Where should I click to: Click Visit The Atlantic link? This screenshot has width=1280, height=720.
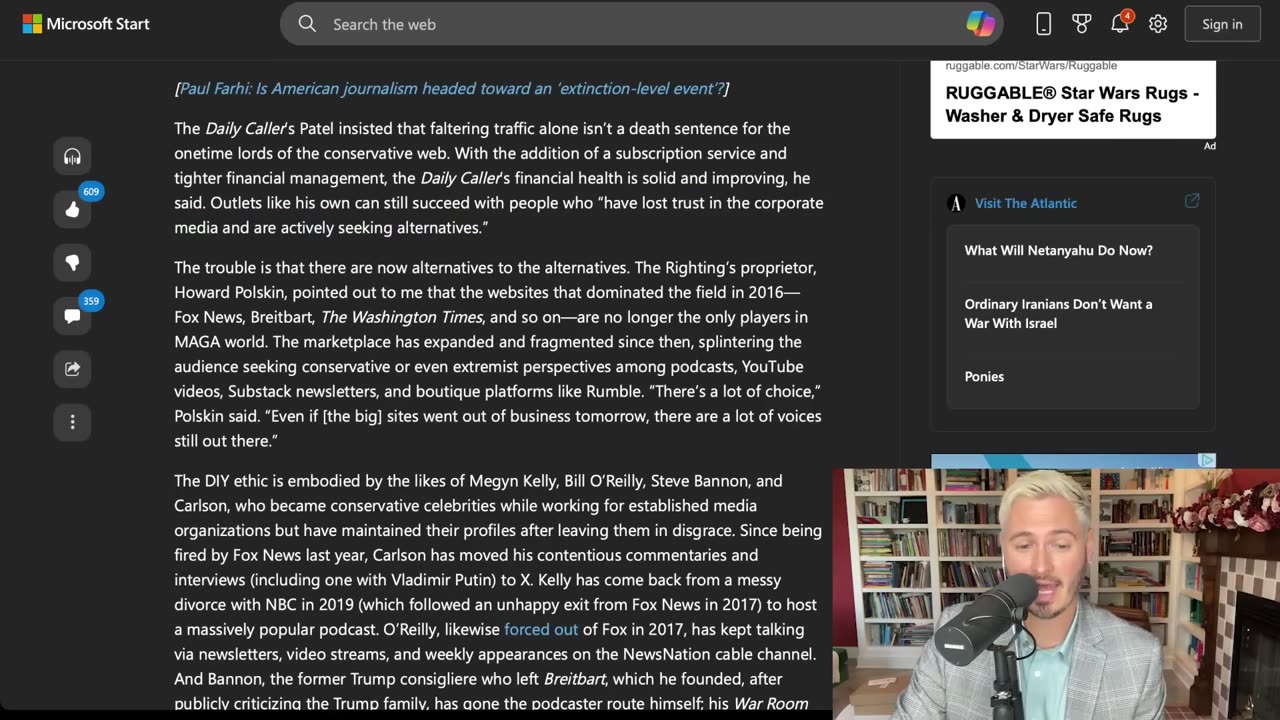[1026, 203]
